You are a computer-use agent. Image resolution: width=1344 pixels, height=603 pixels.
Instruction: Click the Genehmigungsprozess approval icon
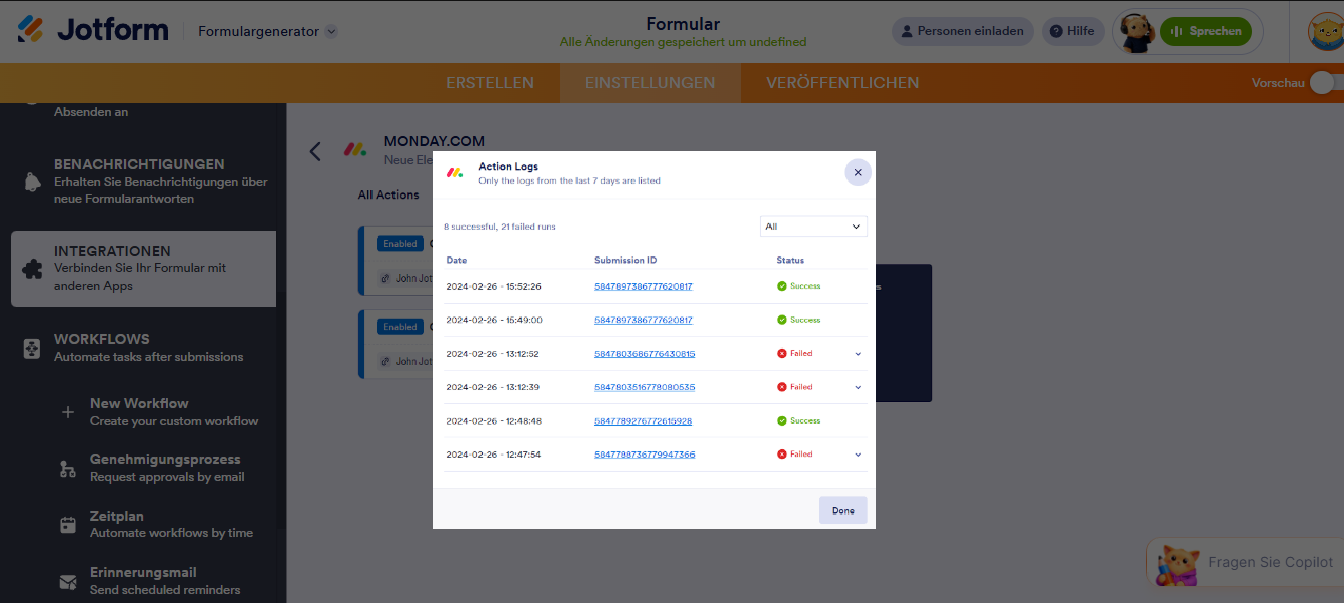point(68,468)
